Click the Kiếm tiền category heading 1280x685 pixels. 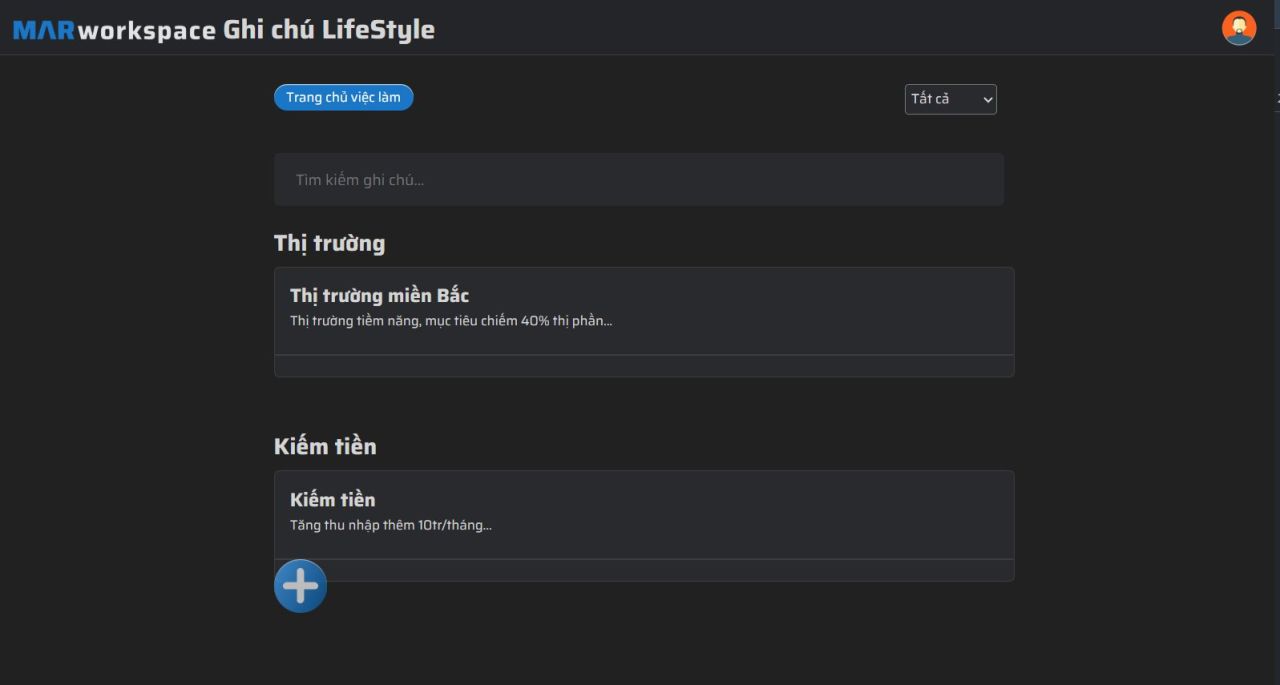[x=325, y=446]
